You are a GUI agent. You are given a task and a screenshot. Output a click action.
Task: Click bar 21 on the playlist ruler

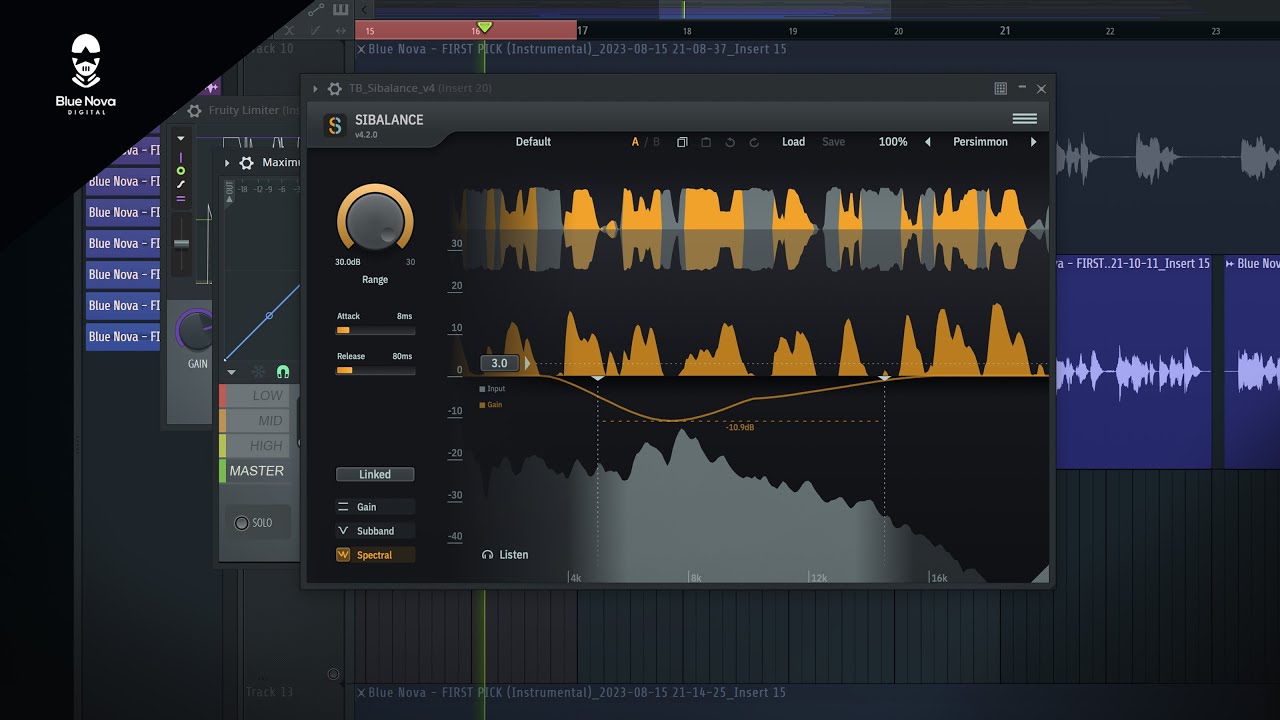[1005, 31]
